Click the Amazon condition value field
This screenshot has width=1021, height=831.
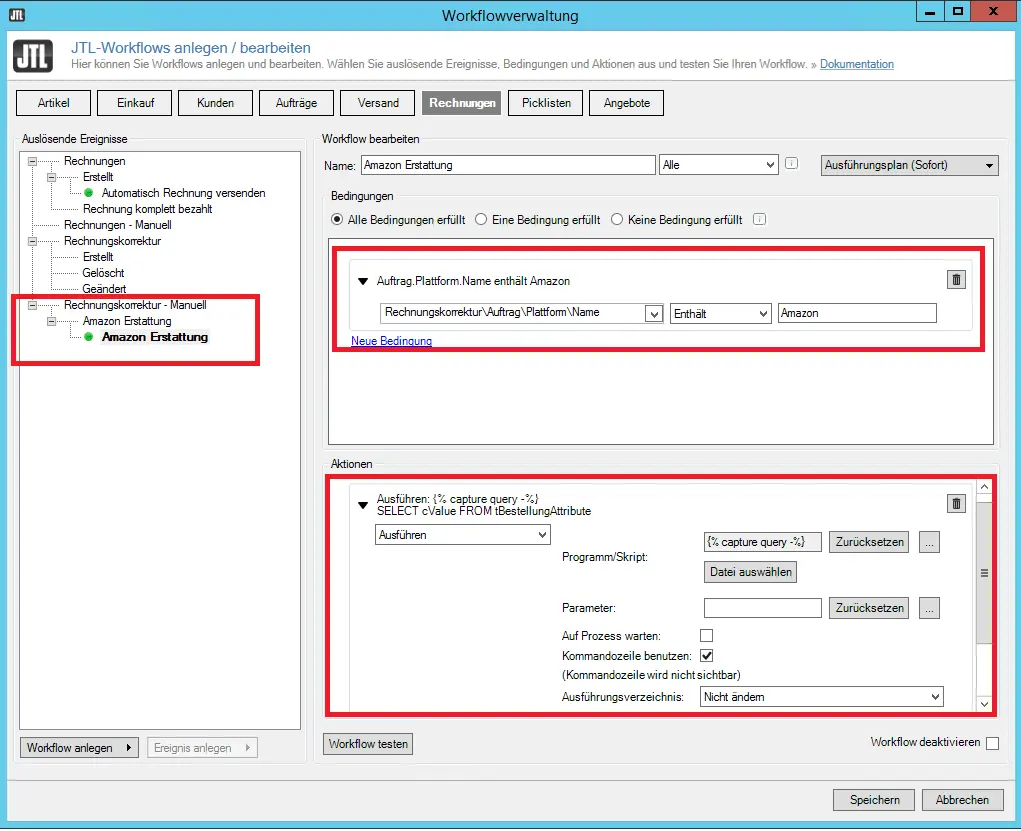(x=857, y=313)
